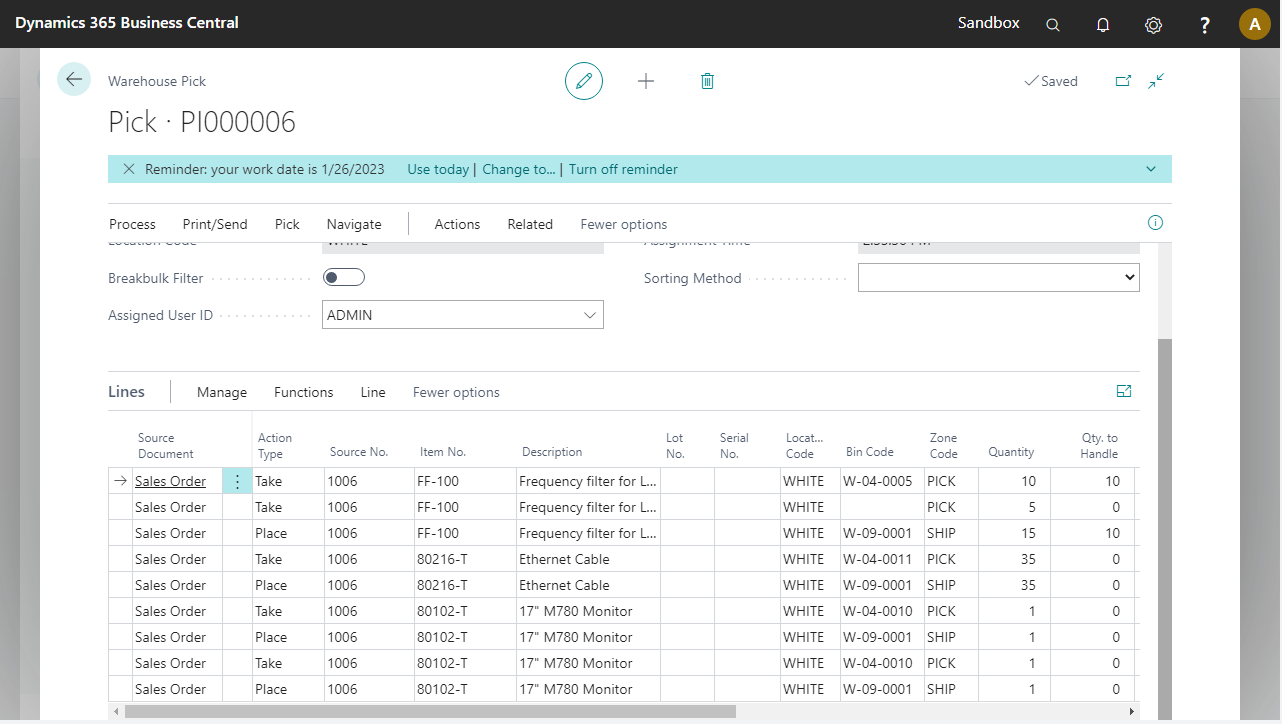
Task: Sort by the Bin Code column header
Action: (x=870, y=452)
